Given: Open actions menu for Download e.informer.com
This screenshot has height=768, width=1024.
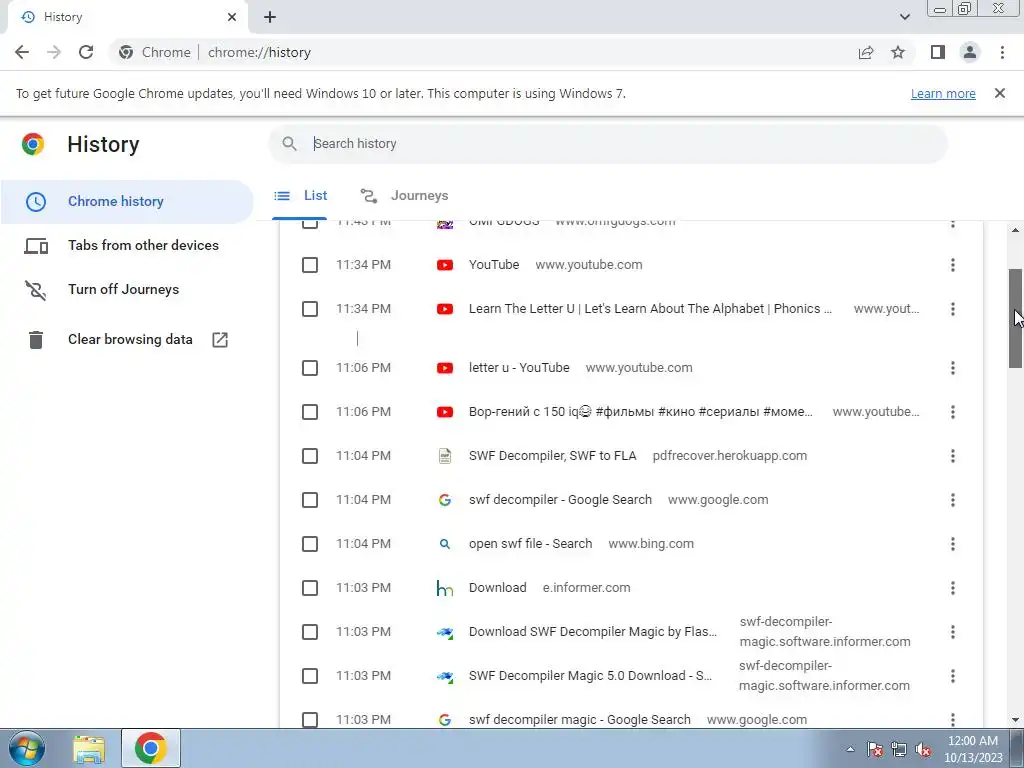Looking at the screenshot, I should tap(953, 588).
